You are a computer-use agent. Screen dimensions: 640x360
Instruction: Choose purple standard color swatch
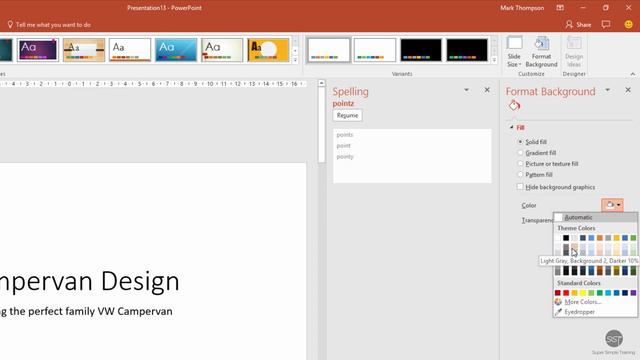(633, 293)
